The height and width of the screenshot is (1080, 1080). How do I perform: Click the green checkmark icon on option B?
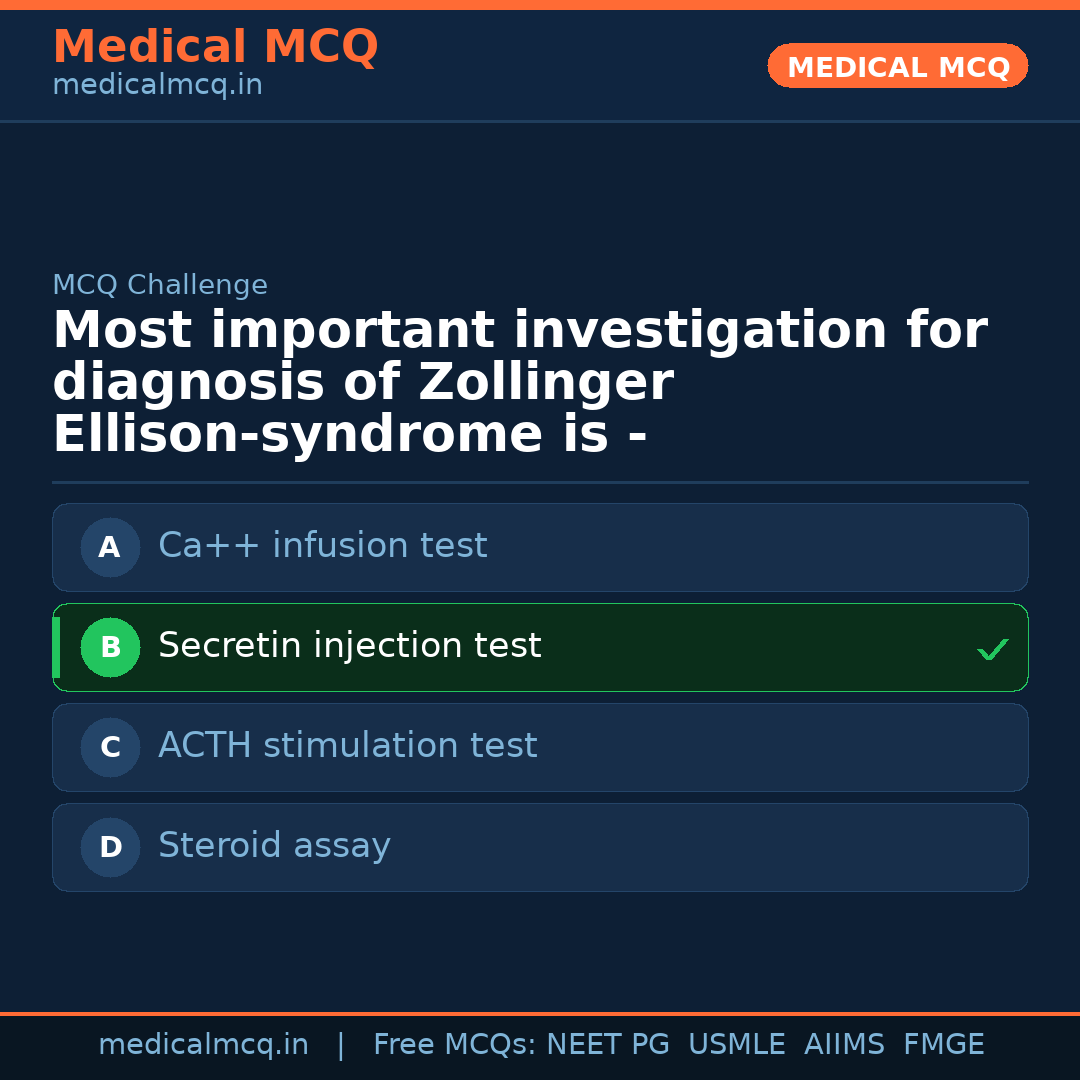pyautogui.click(x=993, y=650)
